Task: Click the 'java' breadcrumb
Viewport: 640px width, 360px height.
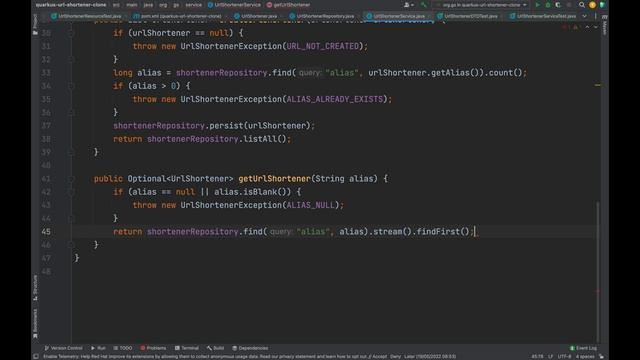Action: (148, 5)
